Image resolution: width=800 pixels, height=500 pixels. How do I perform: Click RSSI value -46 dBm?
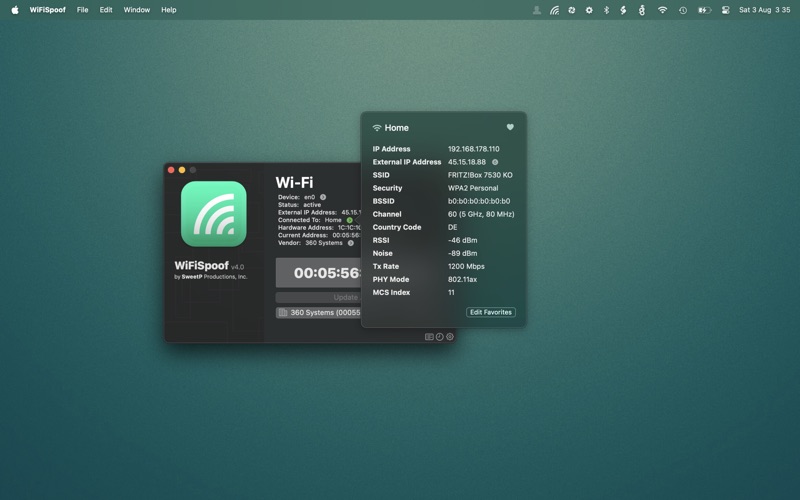[462, 240]
